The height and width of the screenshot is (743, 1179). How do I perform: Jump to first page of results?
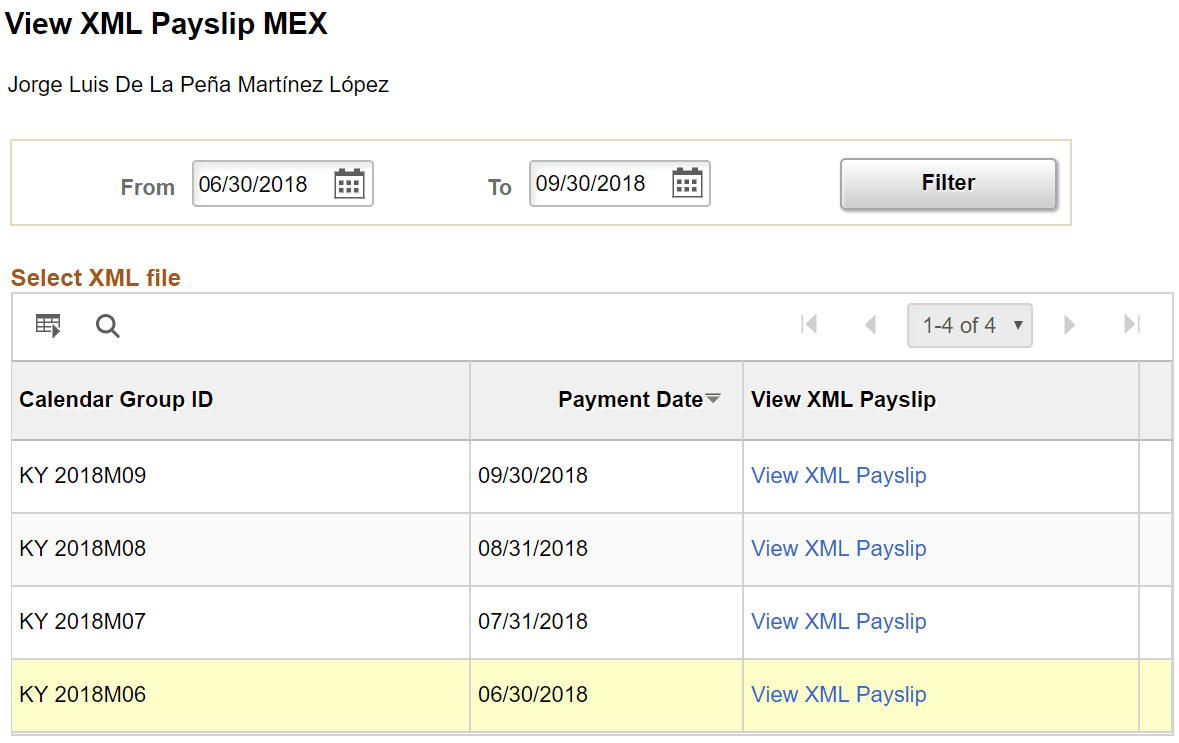coord(810,324)
